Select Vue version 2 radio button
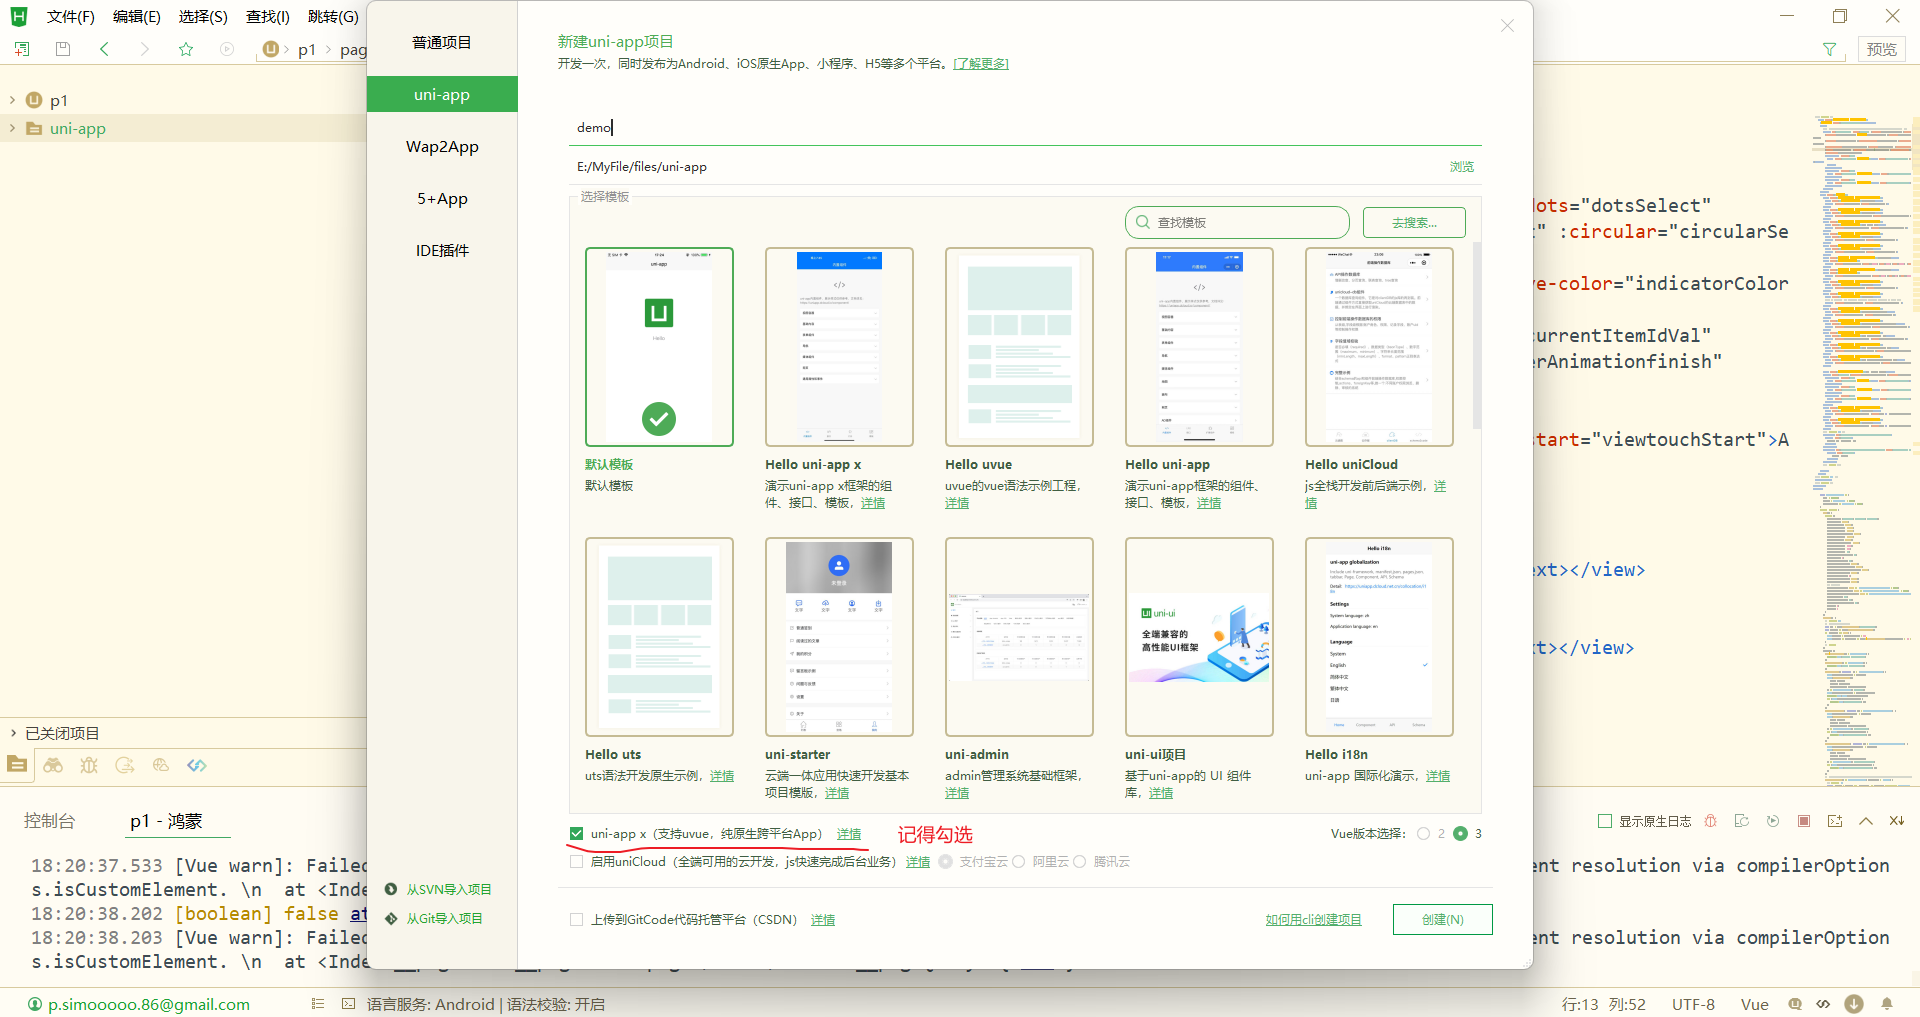1920x1017 pixels. (1423, 833)
